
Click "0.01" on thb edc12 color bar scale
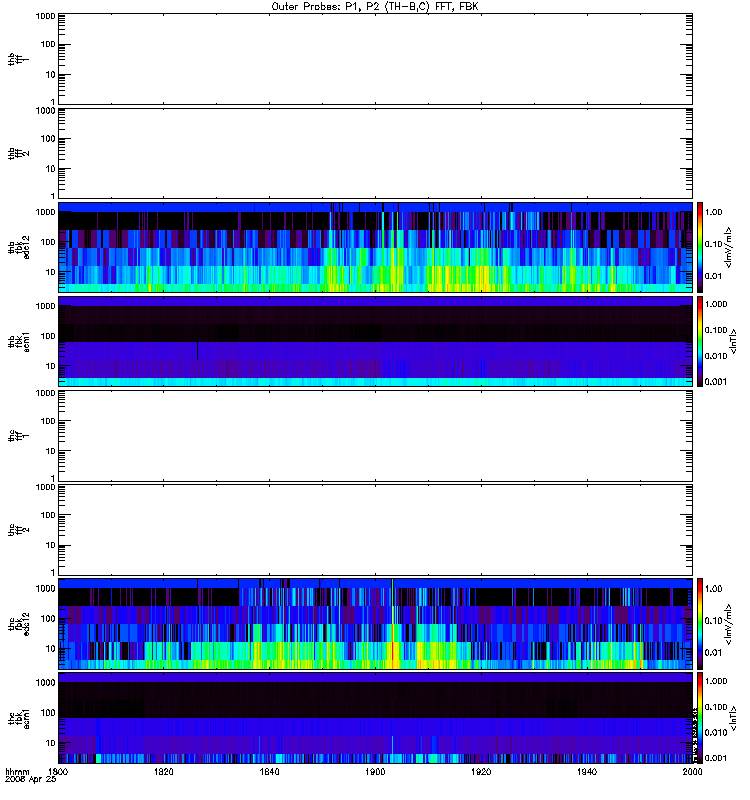point(713,276)
